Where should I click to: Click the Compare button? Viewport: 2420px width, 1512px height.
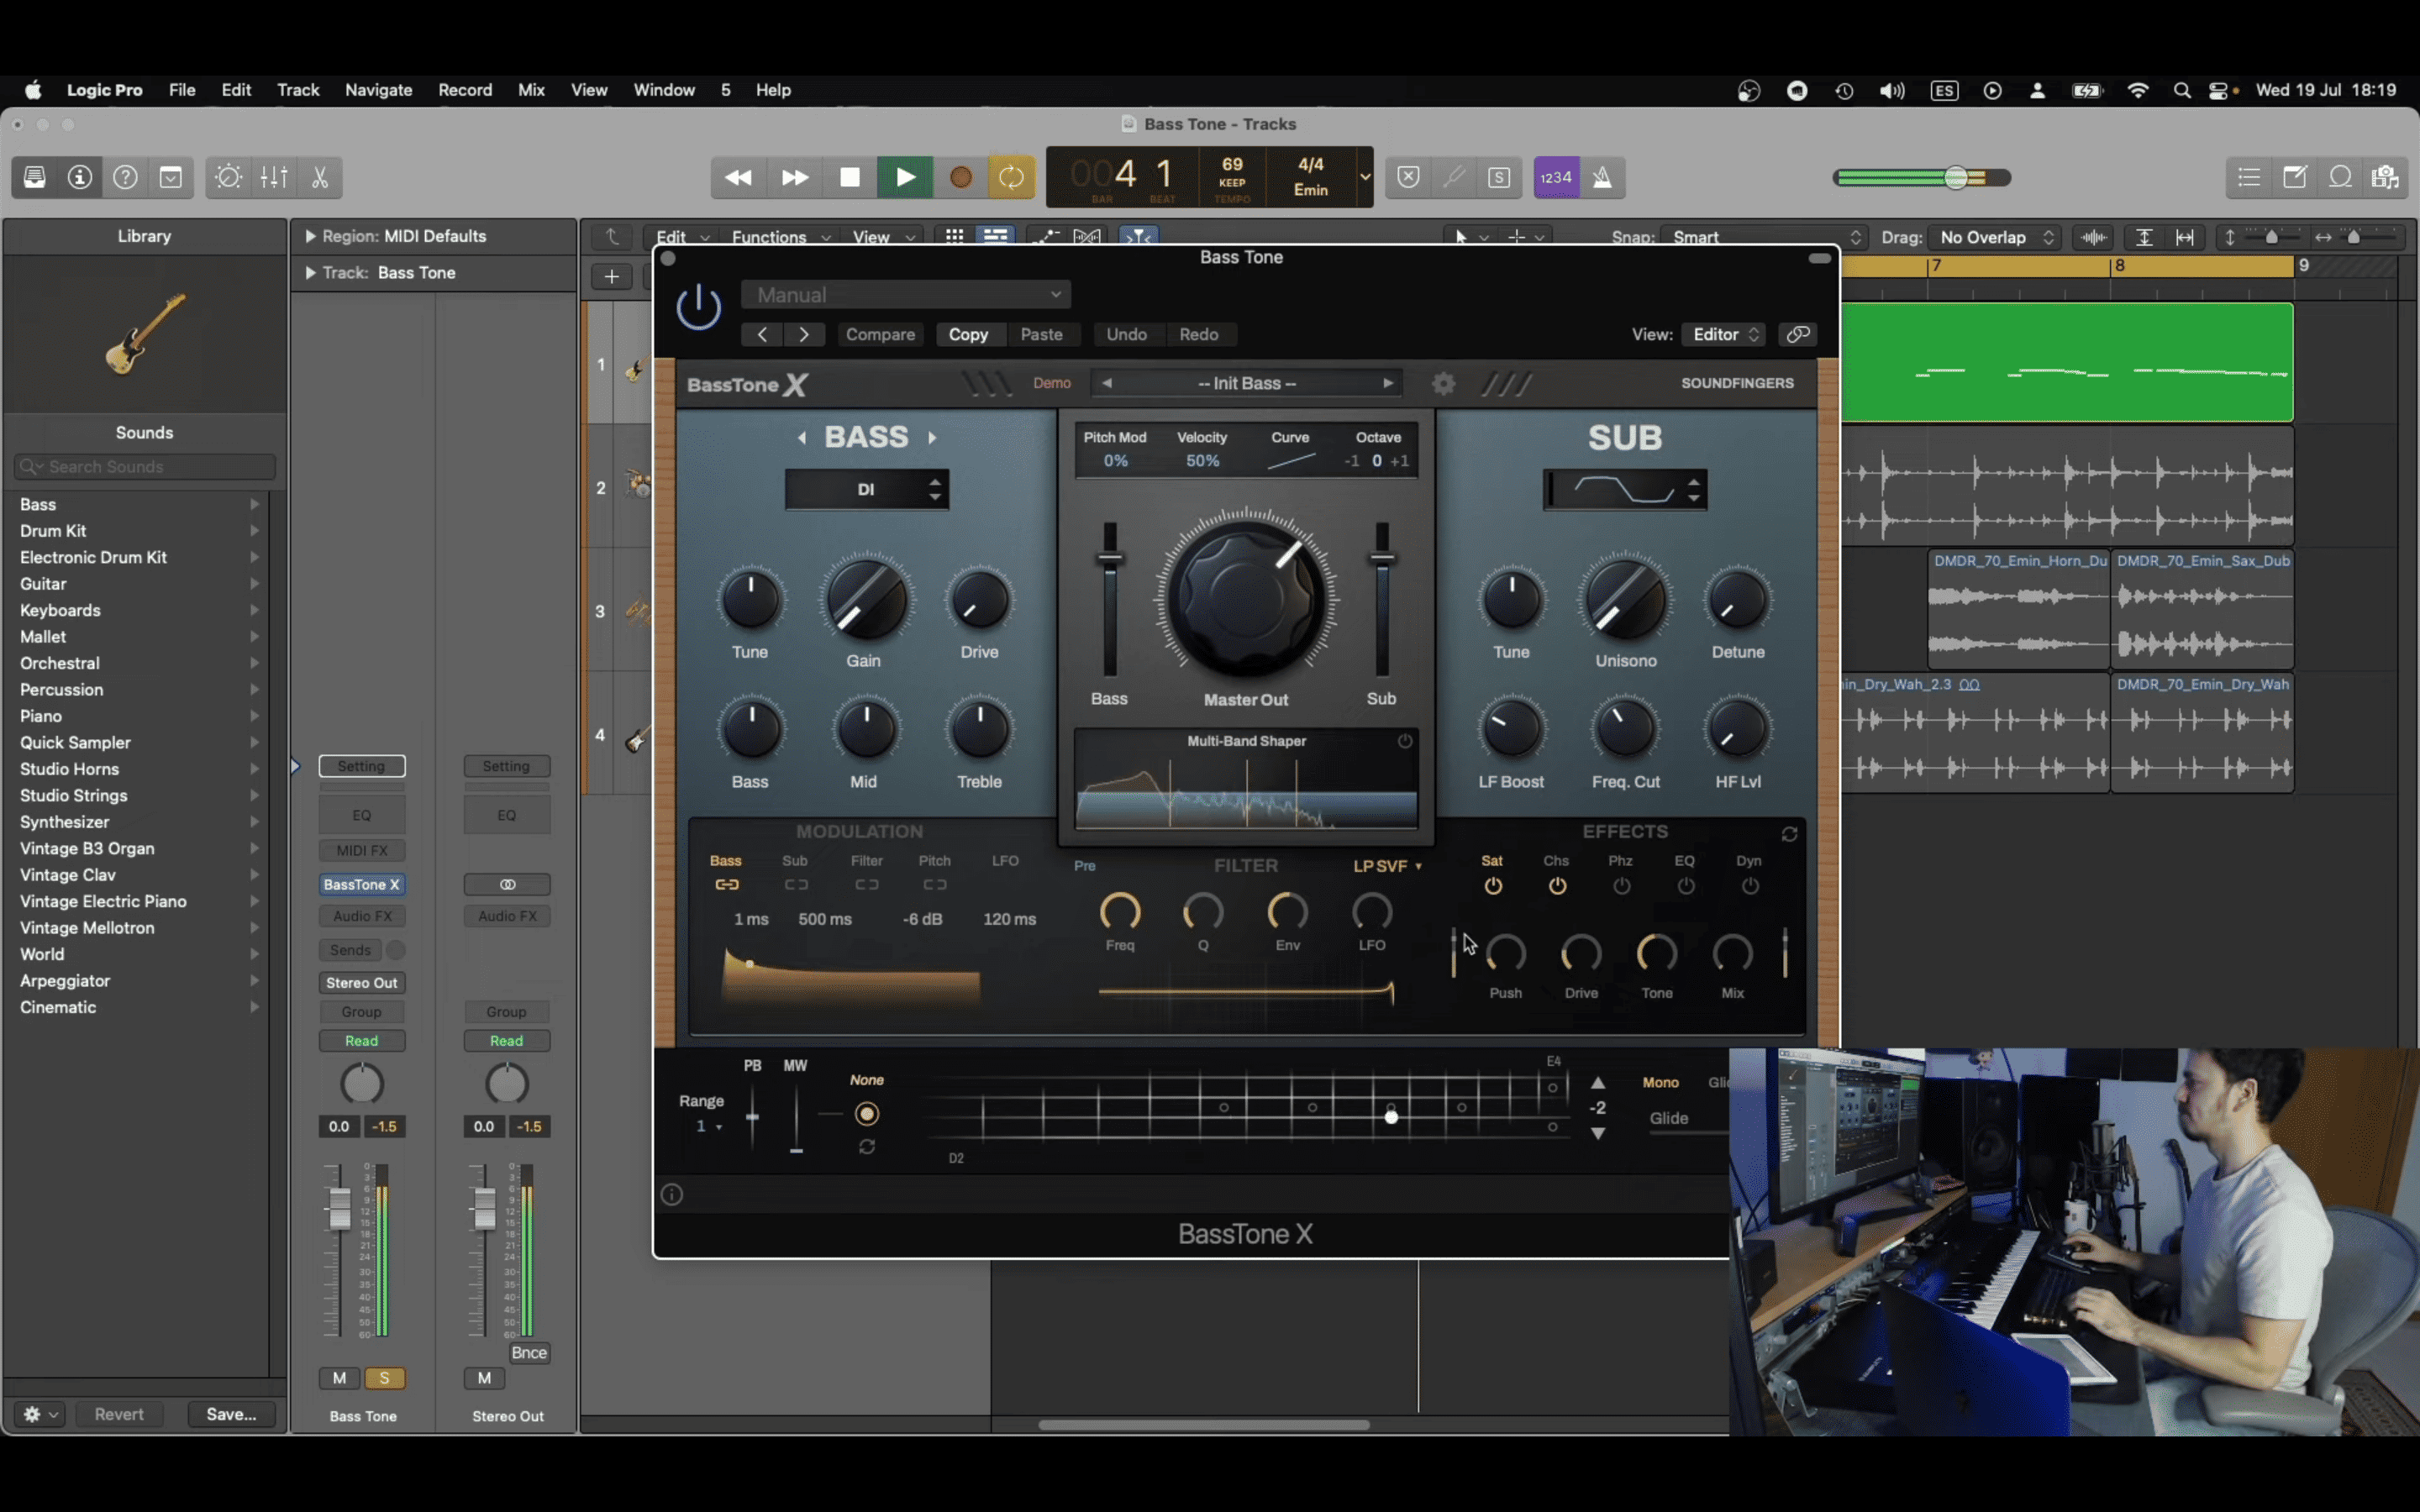880,334
